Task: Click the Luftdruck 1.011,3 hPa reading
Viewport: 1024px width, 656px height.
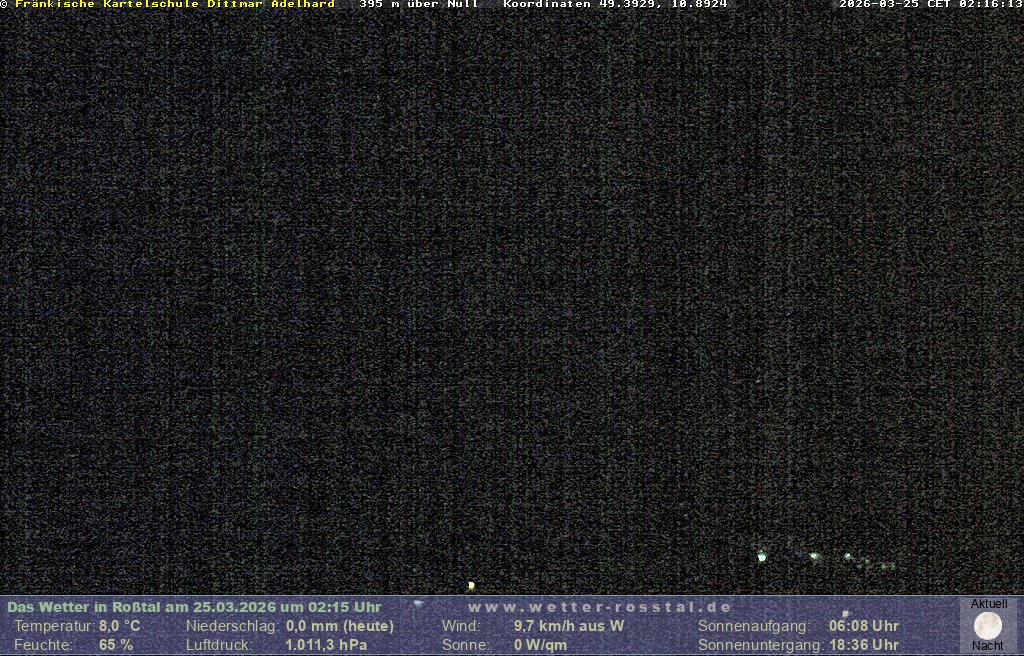Action: 325,645
